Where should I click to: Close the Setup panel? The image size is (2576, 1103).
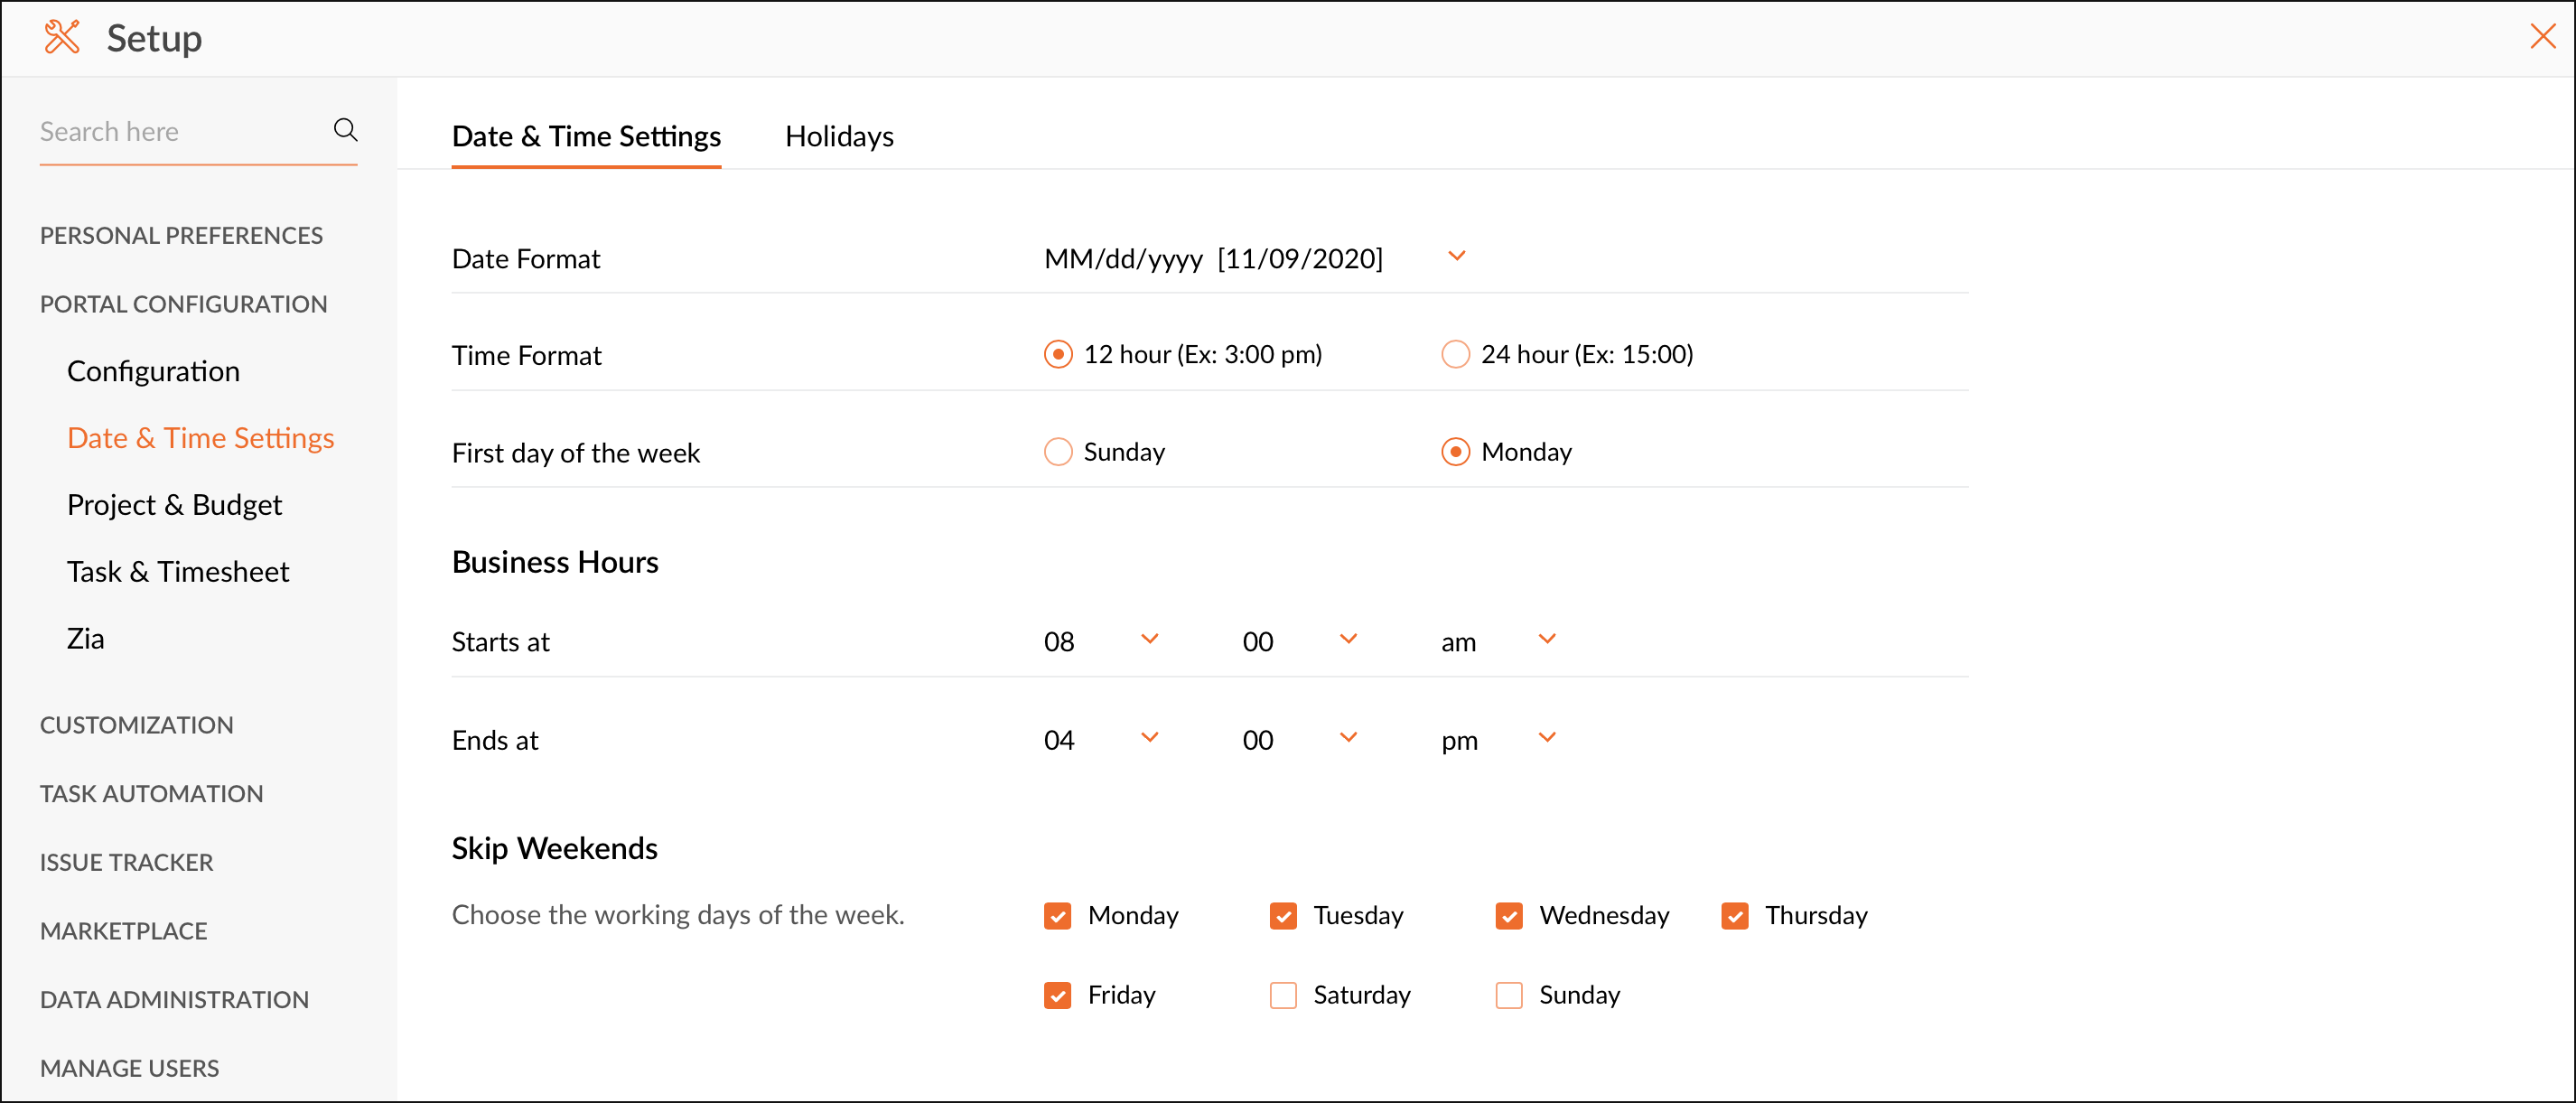pos(2541,37)
